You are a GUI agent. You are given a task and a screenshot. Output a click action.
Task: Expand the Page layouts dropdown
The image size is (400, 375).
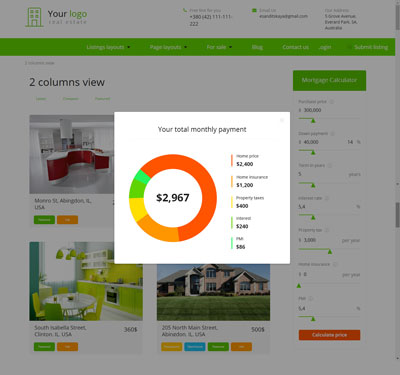click(168, 47)
